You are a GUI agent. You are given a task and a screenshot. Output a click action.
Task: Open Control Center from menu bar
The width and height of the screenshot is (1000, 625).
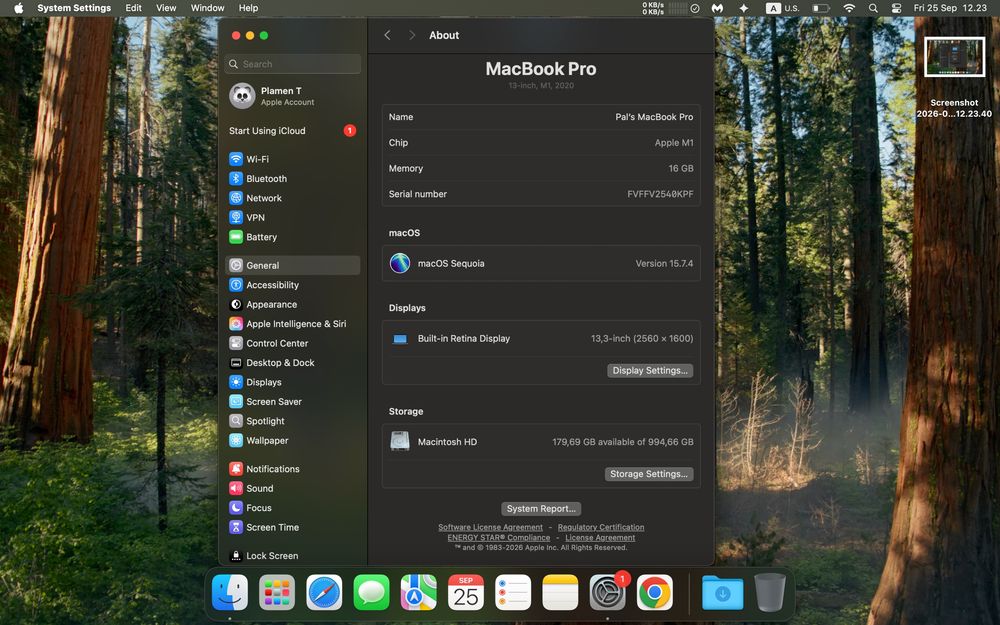tap(896, 8)
